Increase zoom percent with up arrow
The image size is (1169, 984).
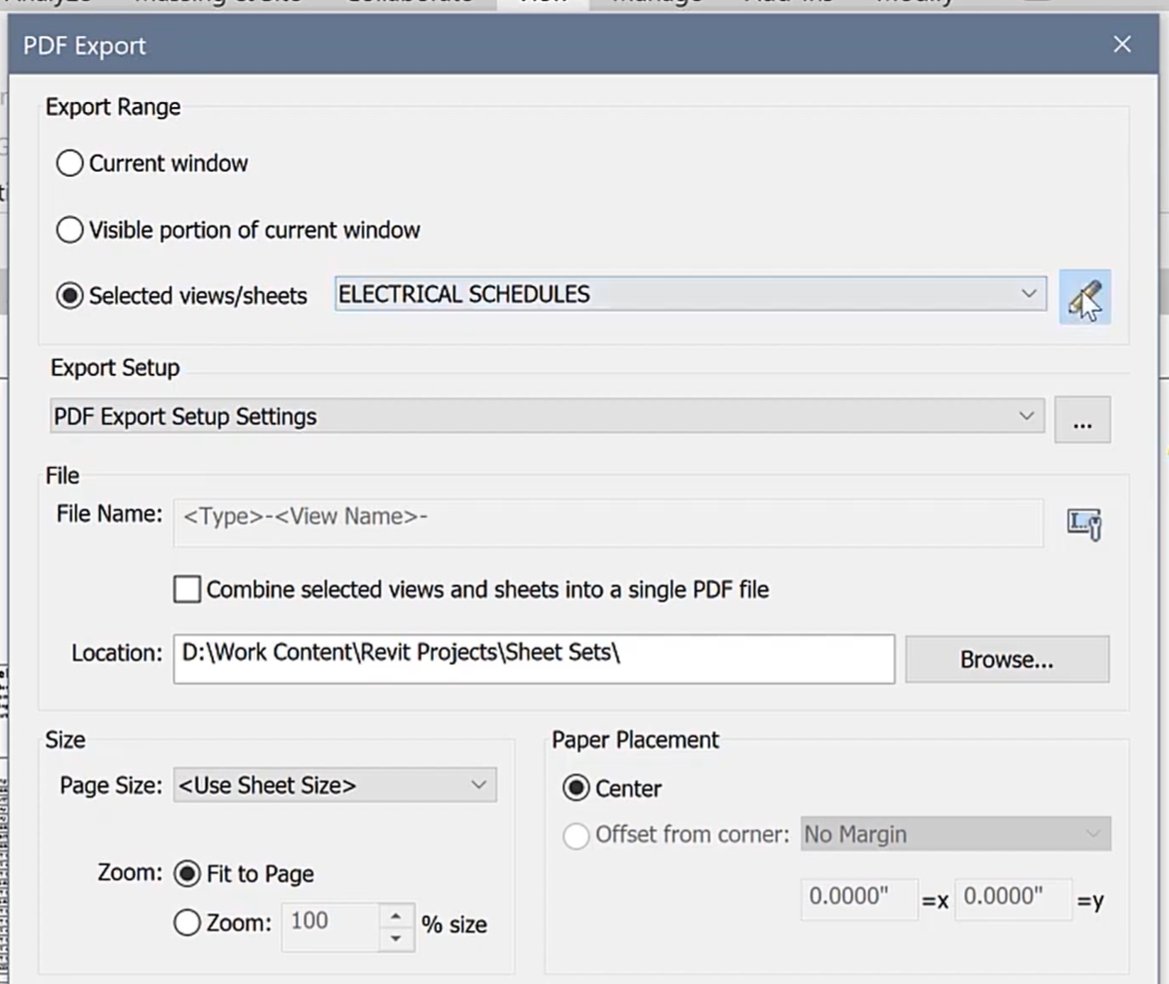(x=396, y=915)
